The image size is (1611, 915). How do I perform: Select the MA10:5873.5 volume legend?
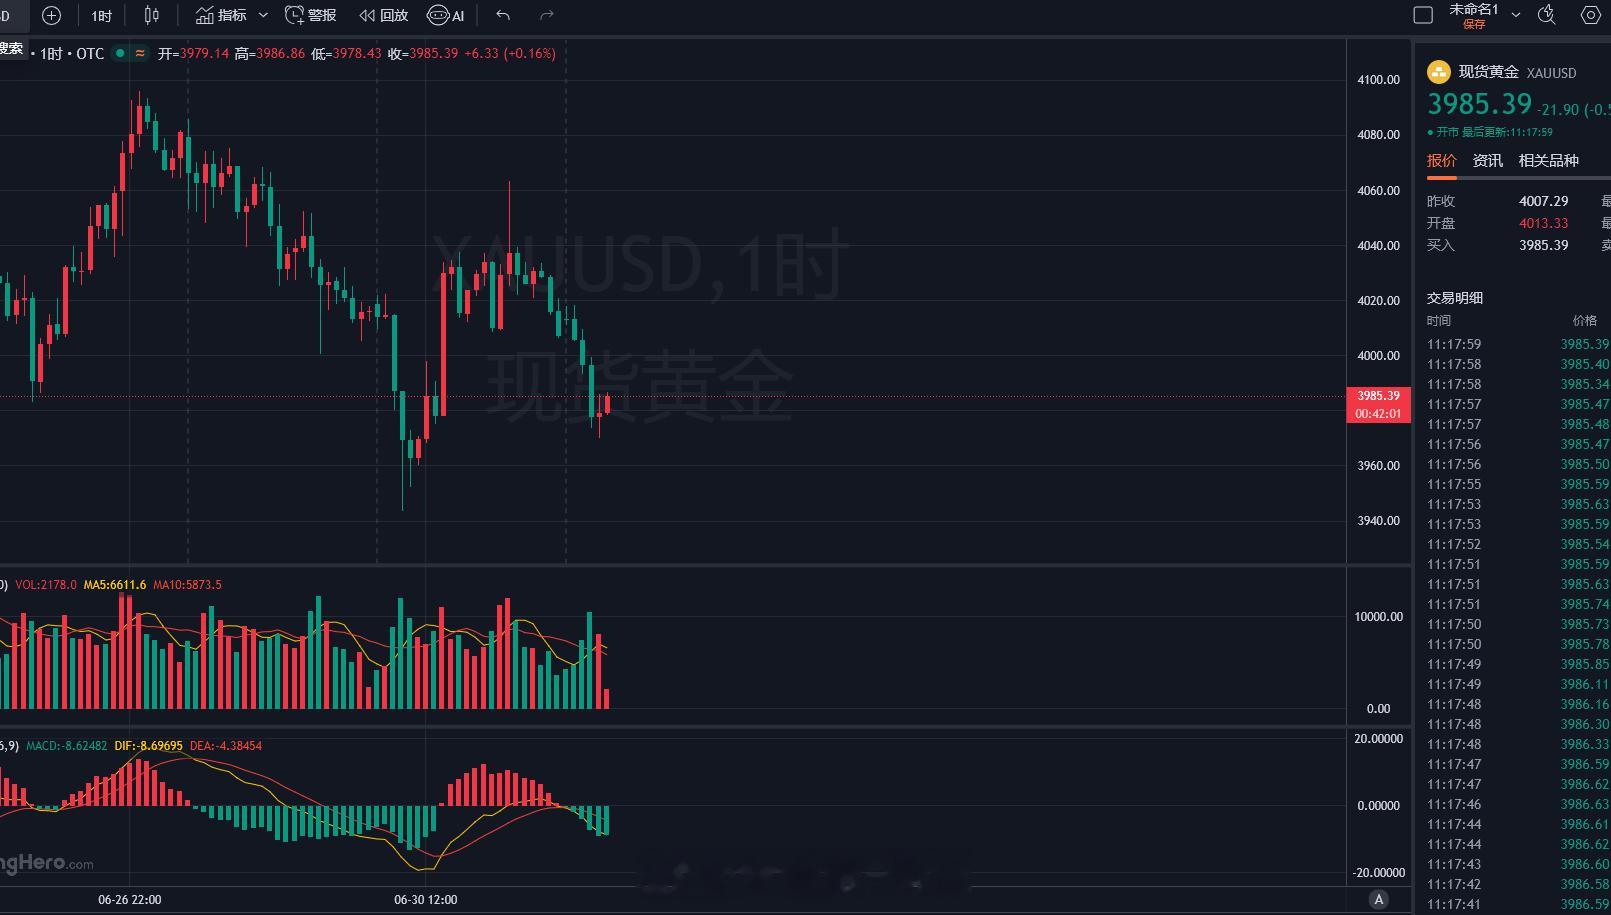click(188, 585)
